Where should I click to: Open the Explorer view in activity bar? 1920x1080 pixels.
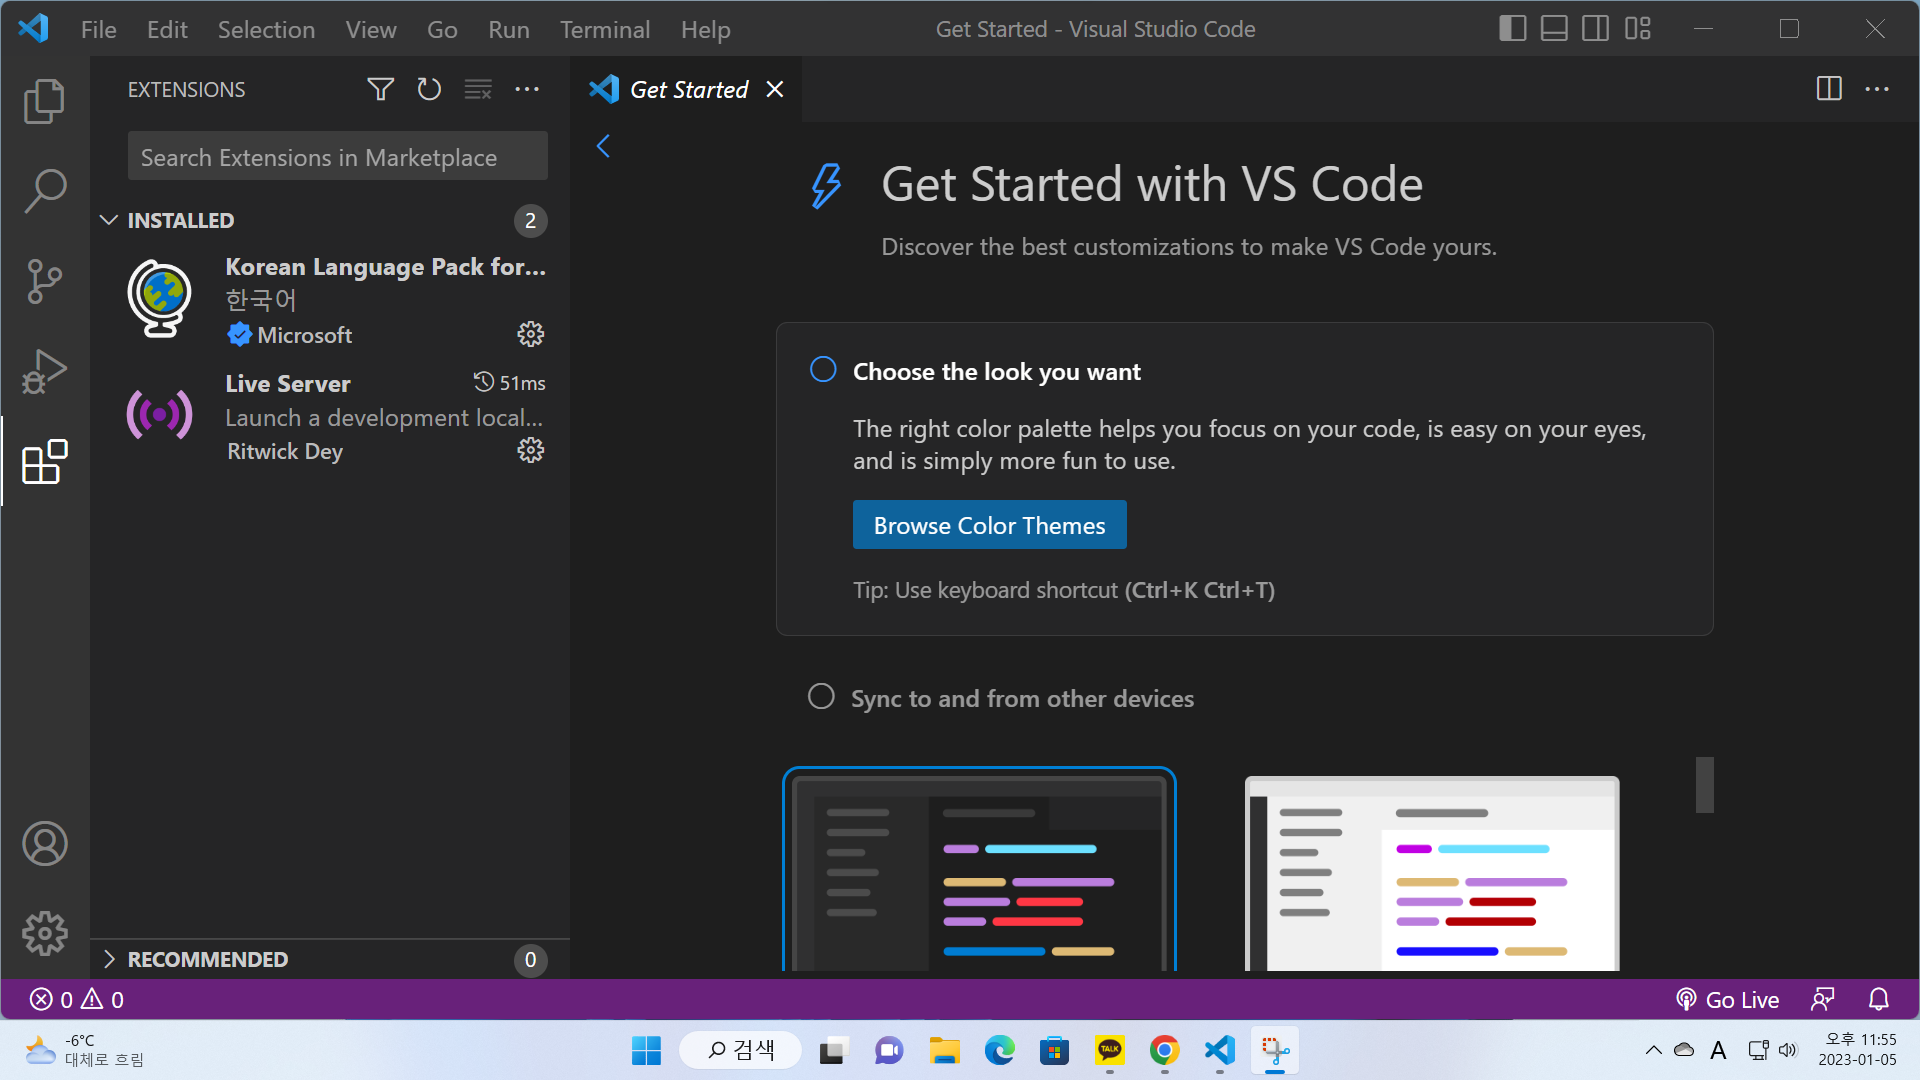click(x=45, y=101)
